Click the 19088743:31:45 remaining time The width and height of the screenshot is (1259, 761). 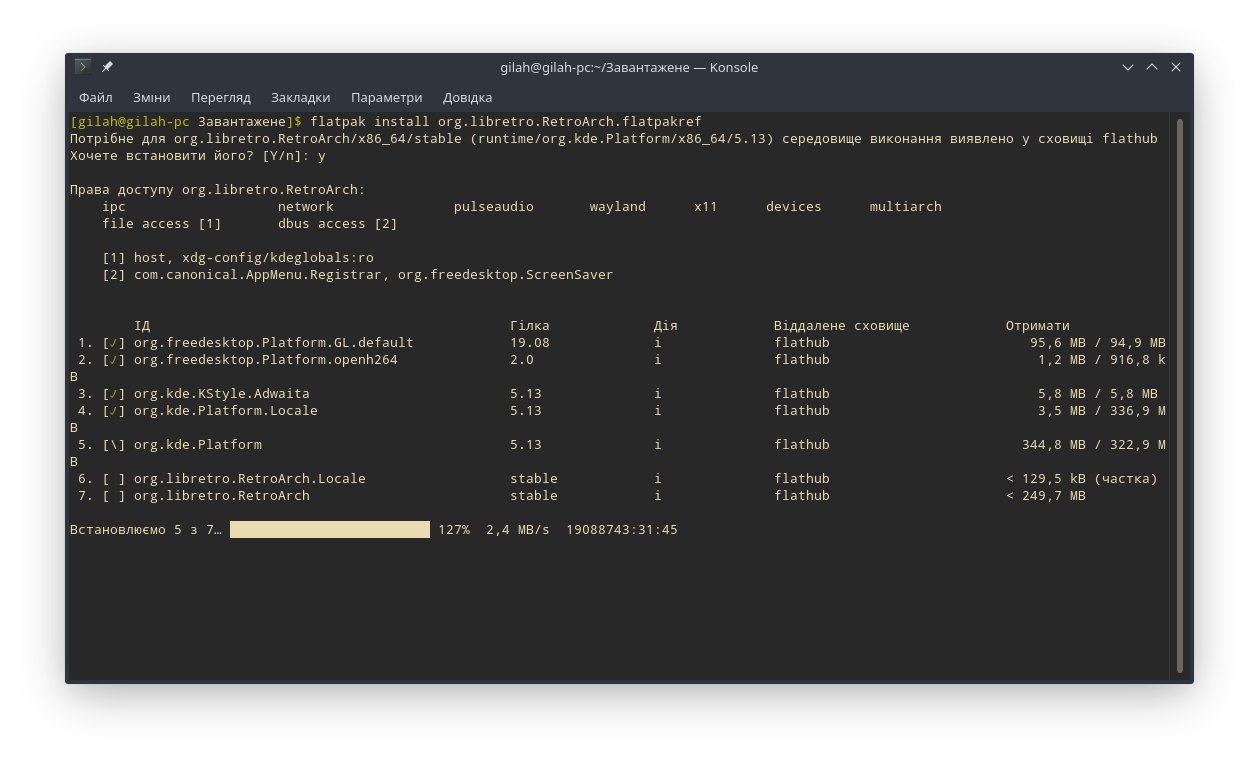[621, 529]
